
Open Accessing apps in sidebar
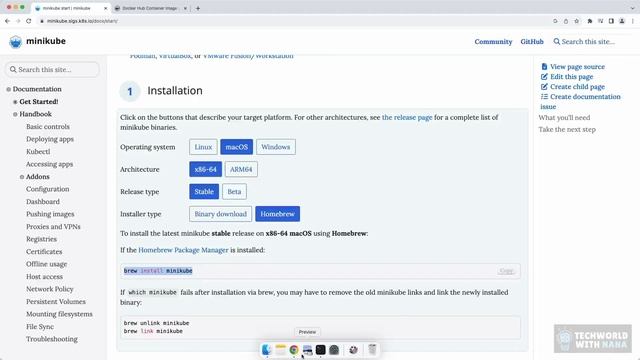point(49,164)
